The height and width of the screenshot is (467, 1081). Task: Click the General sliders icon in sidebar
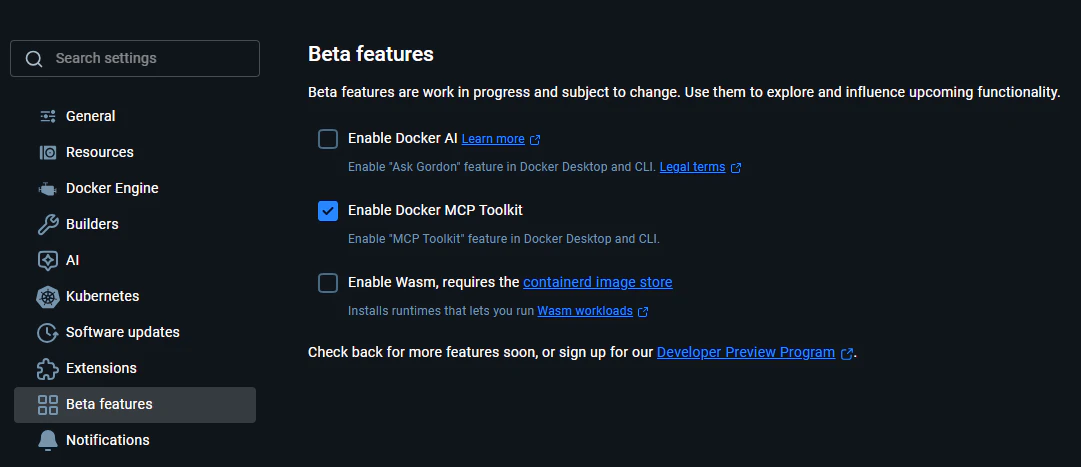[x=47, y=116]
